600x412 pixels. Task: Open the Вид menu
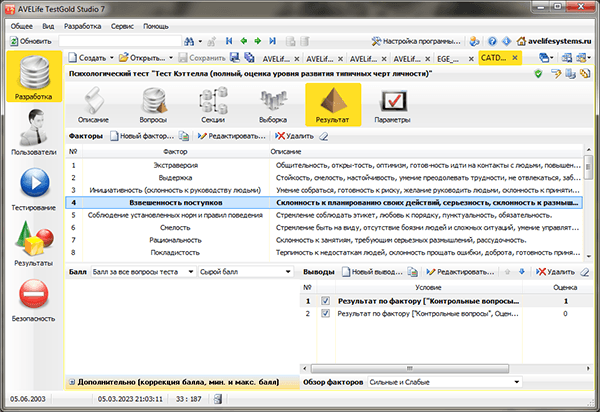[48, 26]
